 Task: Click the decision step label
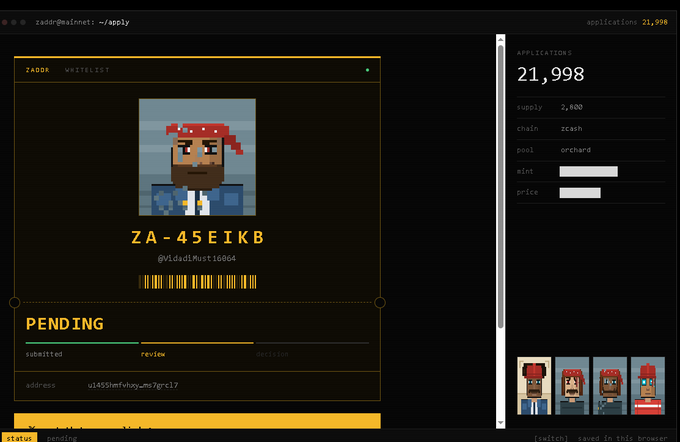point(272,354)
